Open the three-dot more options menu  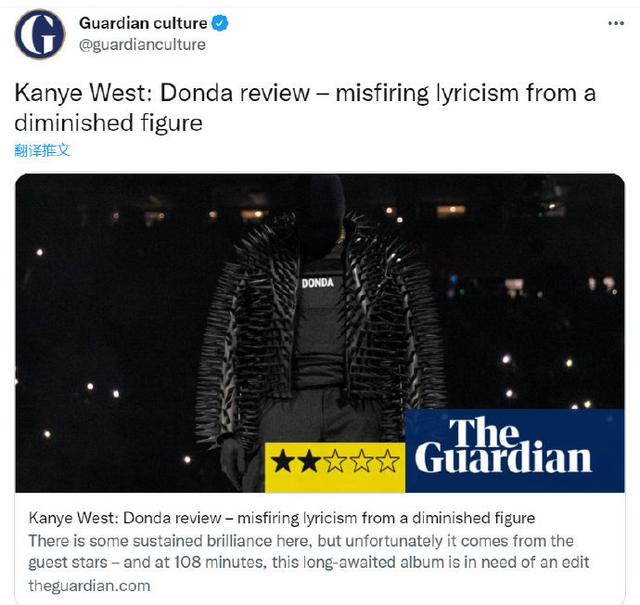(616, 23)
